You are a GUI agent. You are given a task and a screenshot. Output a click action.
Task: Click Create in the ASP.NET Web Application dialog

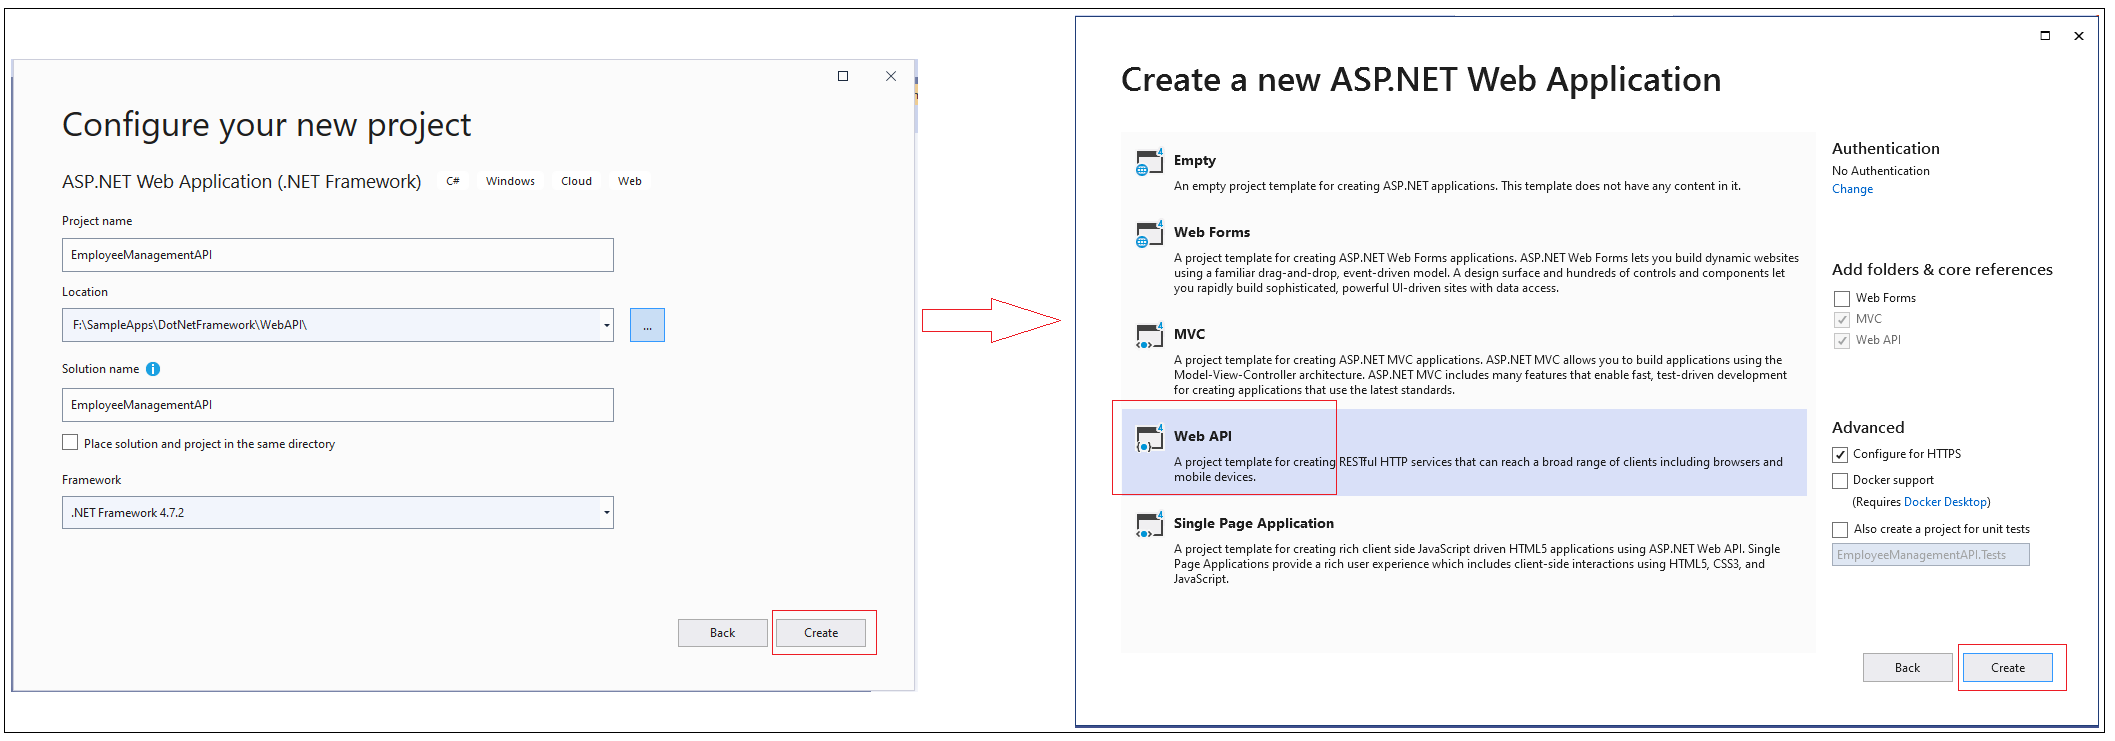tap(2007, 668)
